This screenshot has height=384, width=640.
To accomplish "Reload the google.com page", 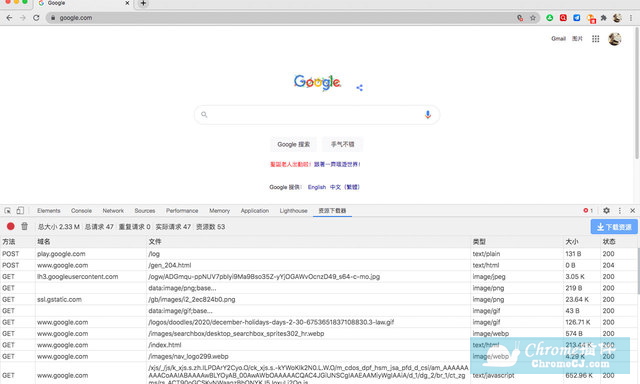I will (x=36, y=18).
